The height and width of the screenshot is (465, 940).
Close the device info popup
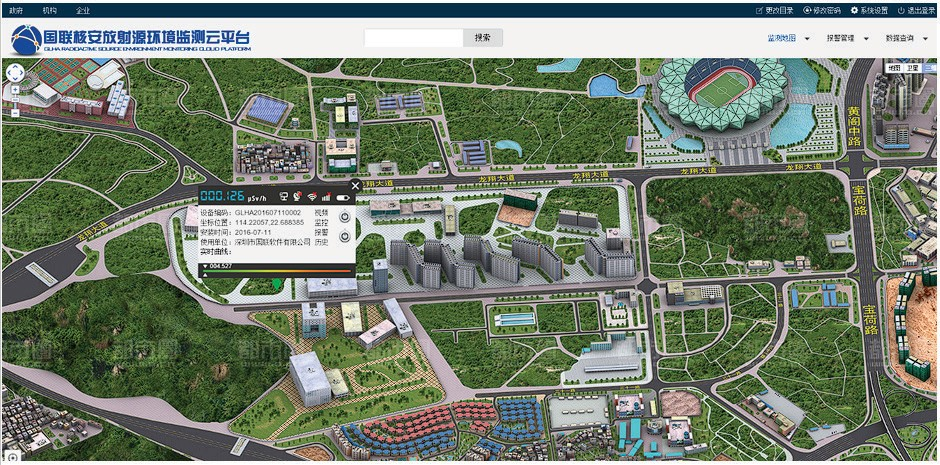click(x=355, y=185)
